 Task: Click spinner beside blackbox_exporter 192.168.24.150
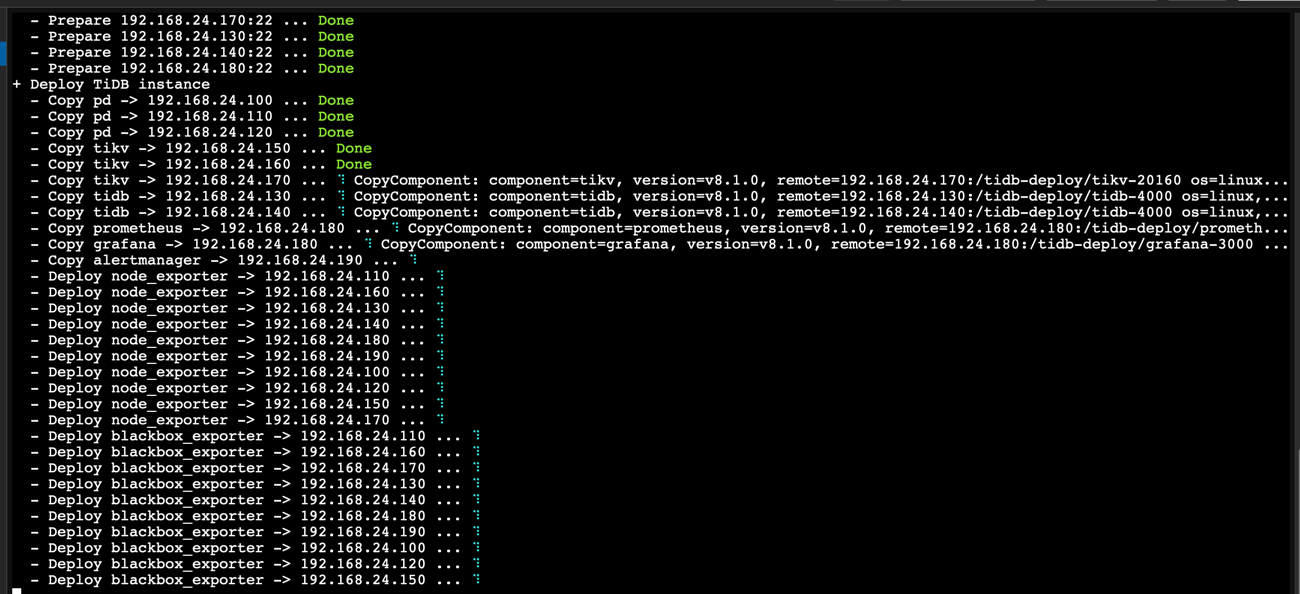(476, 580)
